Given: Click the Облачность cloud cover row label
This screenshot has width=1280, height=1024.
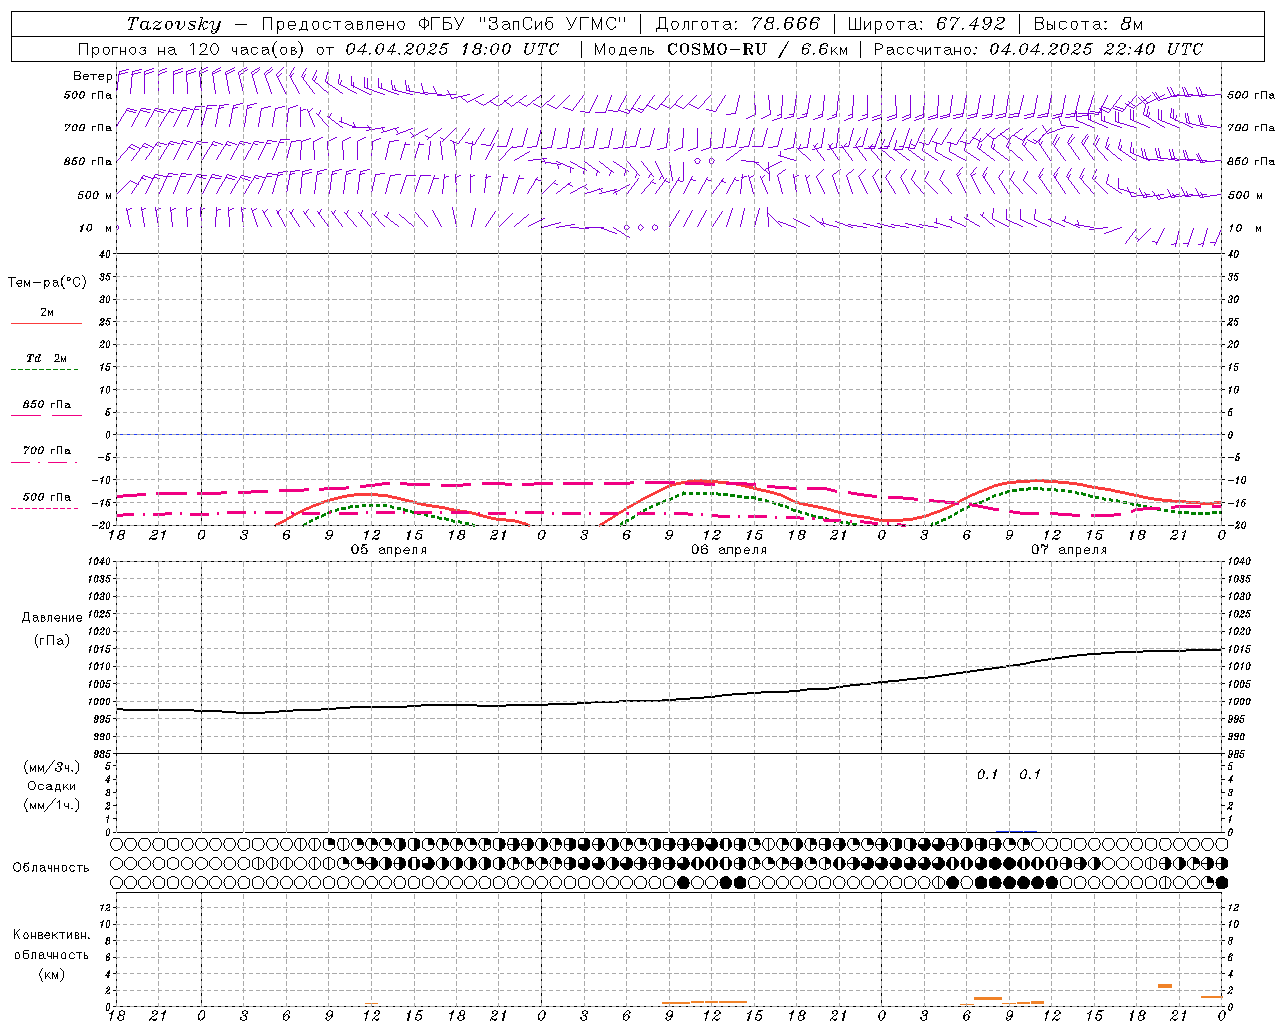Looking at the screenshot, I should point(51,868).
